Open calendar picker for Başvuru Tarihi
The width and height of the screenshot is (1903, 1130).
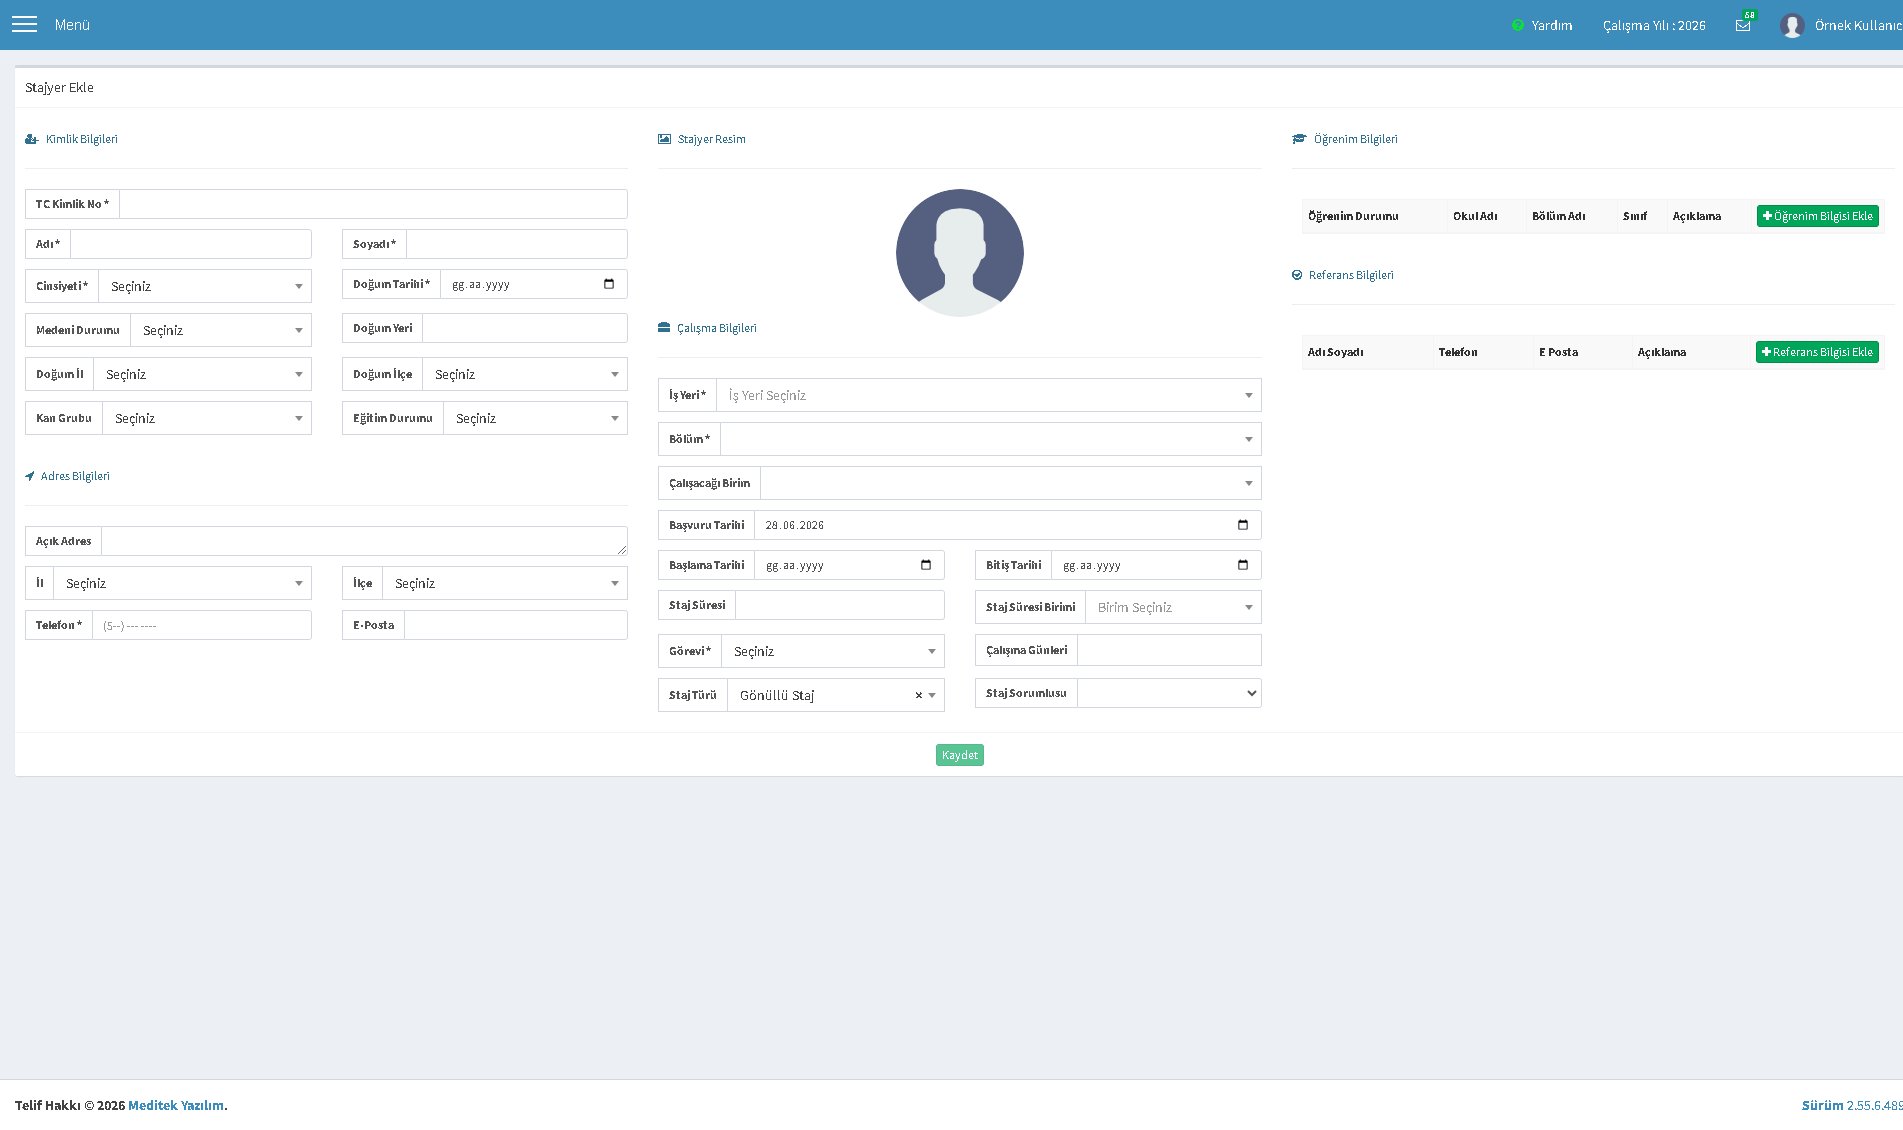(x=1243, y=525)
